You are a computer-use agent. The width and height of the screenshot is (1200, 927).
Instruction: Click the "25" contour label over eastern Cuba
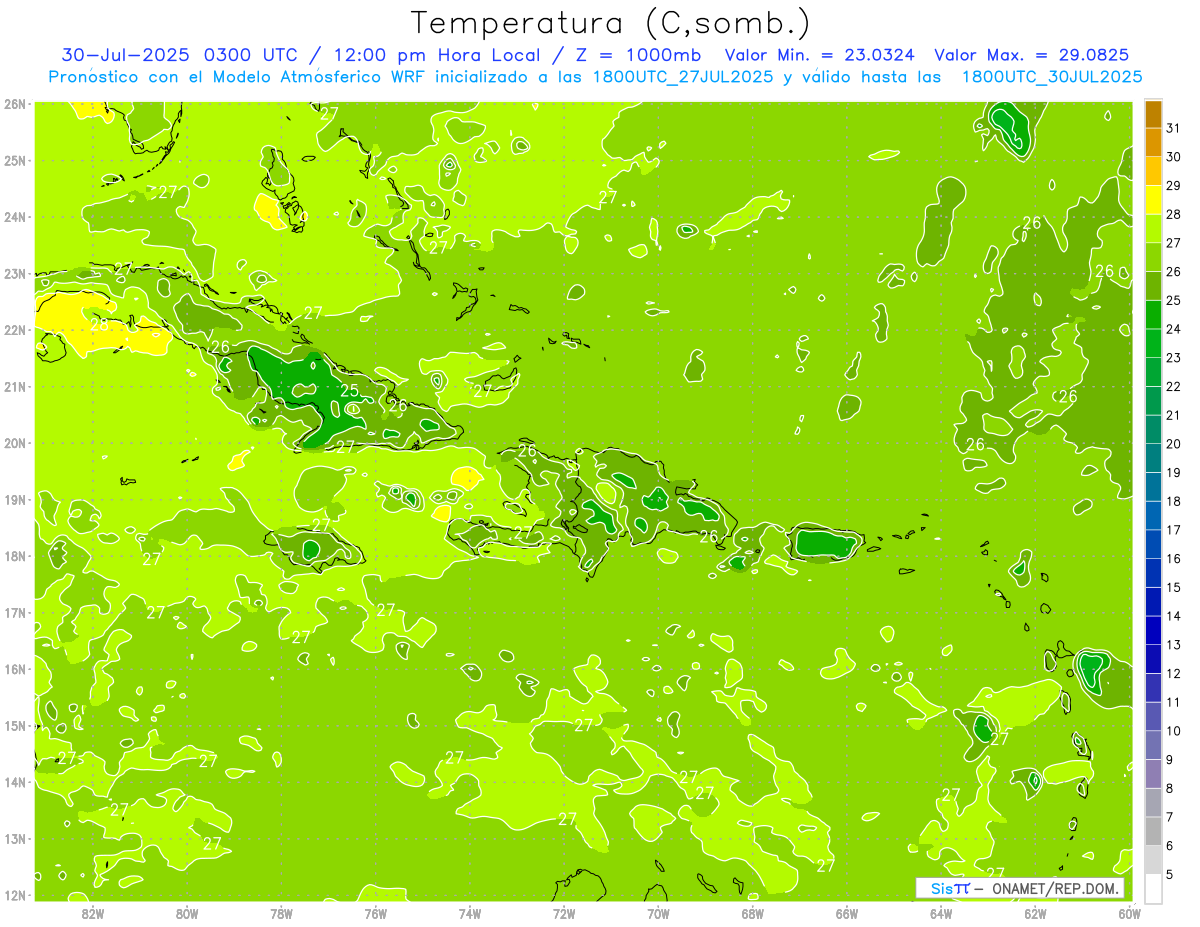pyautogui.click(x=350, y=391)
